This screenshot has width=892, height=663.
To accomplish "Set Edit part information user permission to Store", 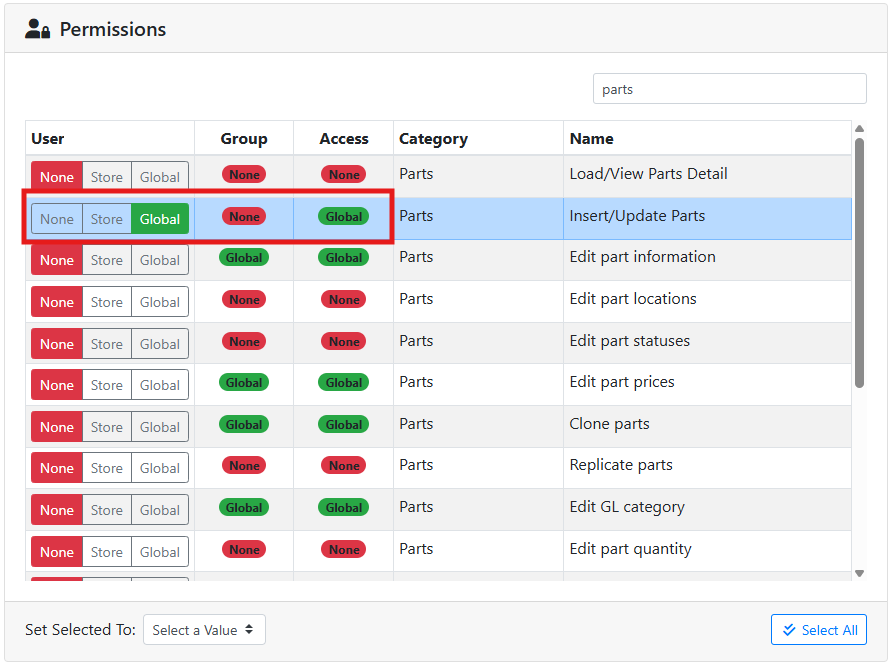I will pyautogui.click(x=107, y=260).
